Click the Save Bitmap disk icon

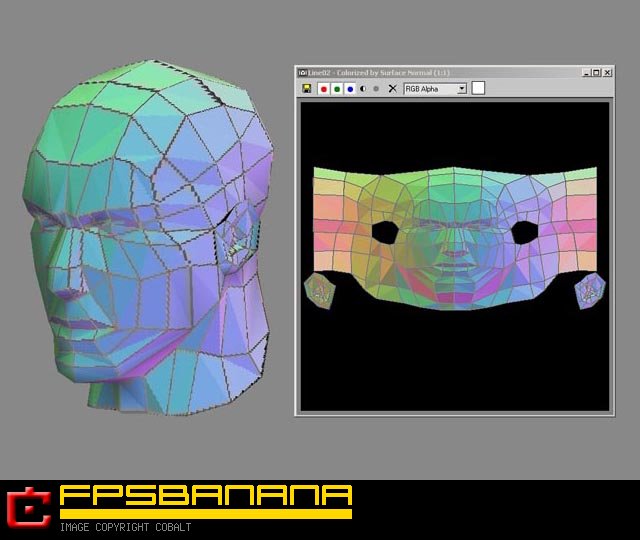click(306, 89)
